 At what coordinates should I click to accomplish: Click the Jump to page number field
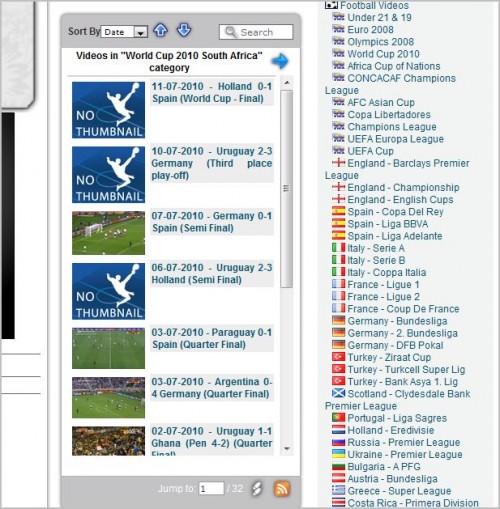211,489
